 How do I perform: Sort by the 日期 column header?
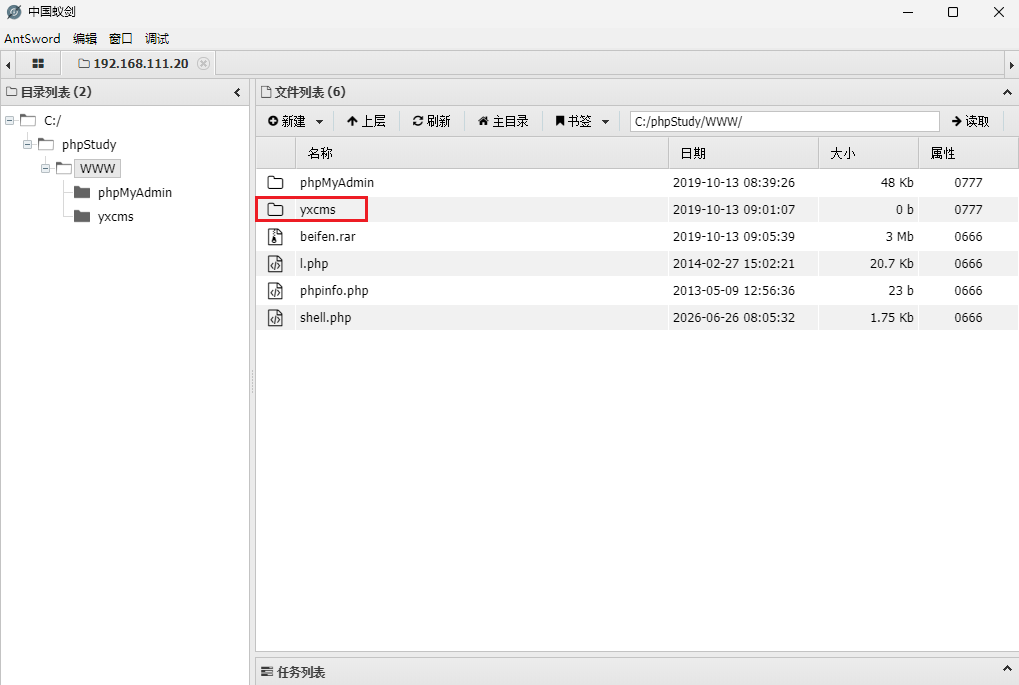[743, 153]
